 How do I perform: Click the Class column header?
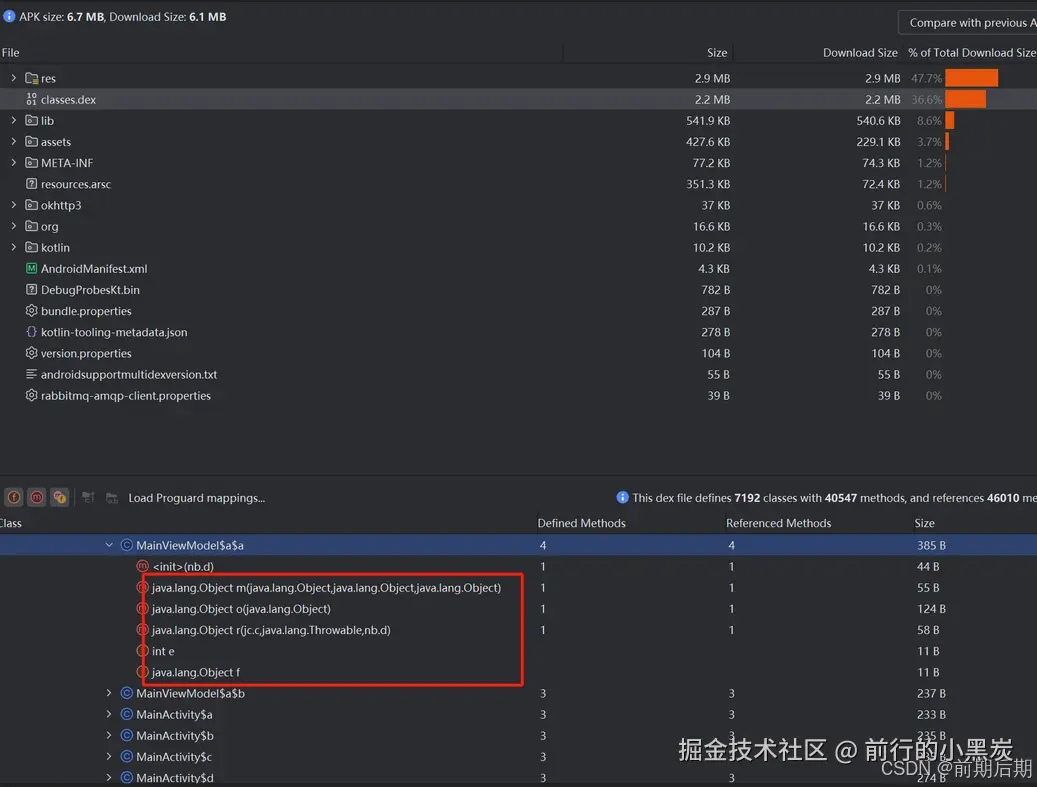pyautogui.click(x=11, y=523)
